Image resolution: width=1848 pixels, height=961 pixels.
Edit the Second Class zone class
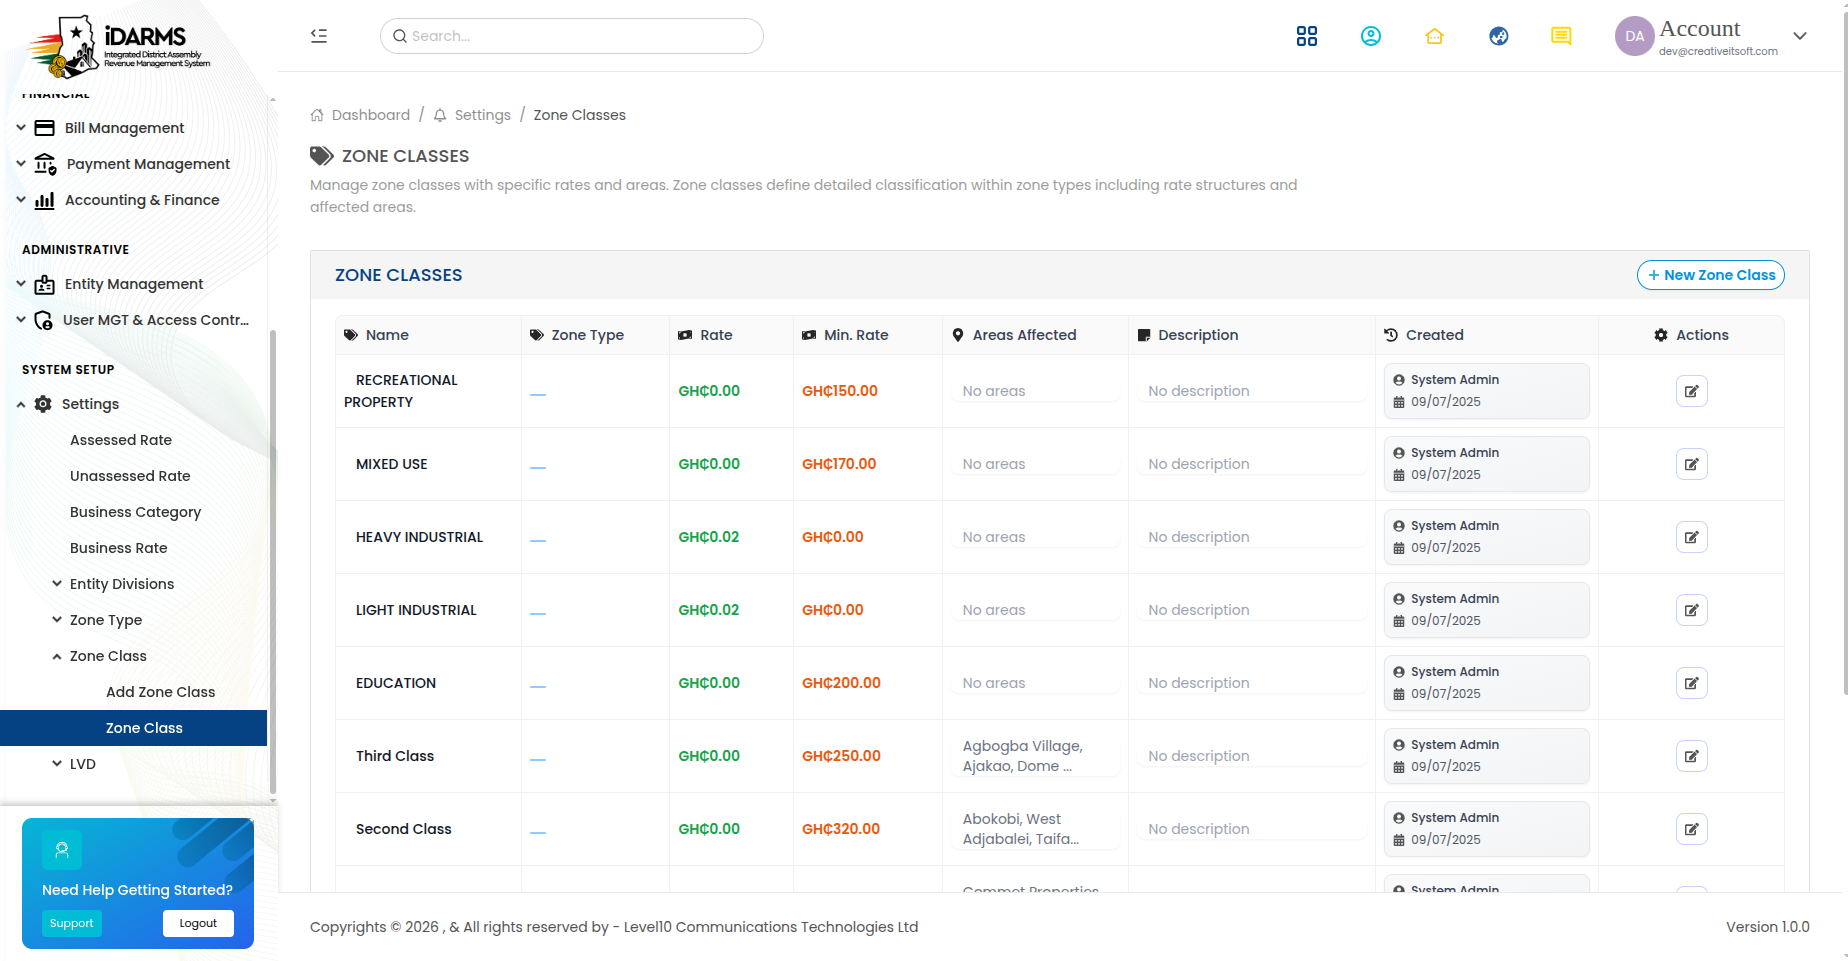[1691, 829]
